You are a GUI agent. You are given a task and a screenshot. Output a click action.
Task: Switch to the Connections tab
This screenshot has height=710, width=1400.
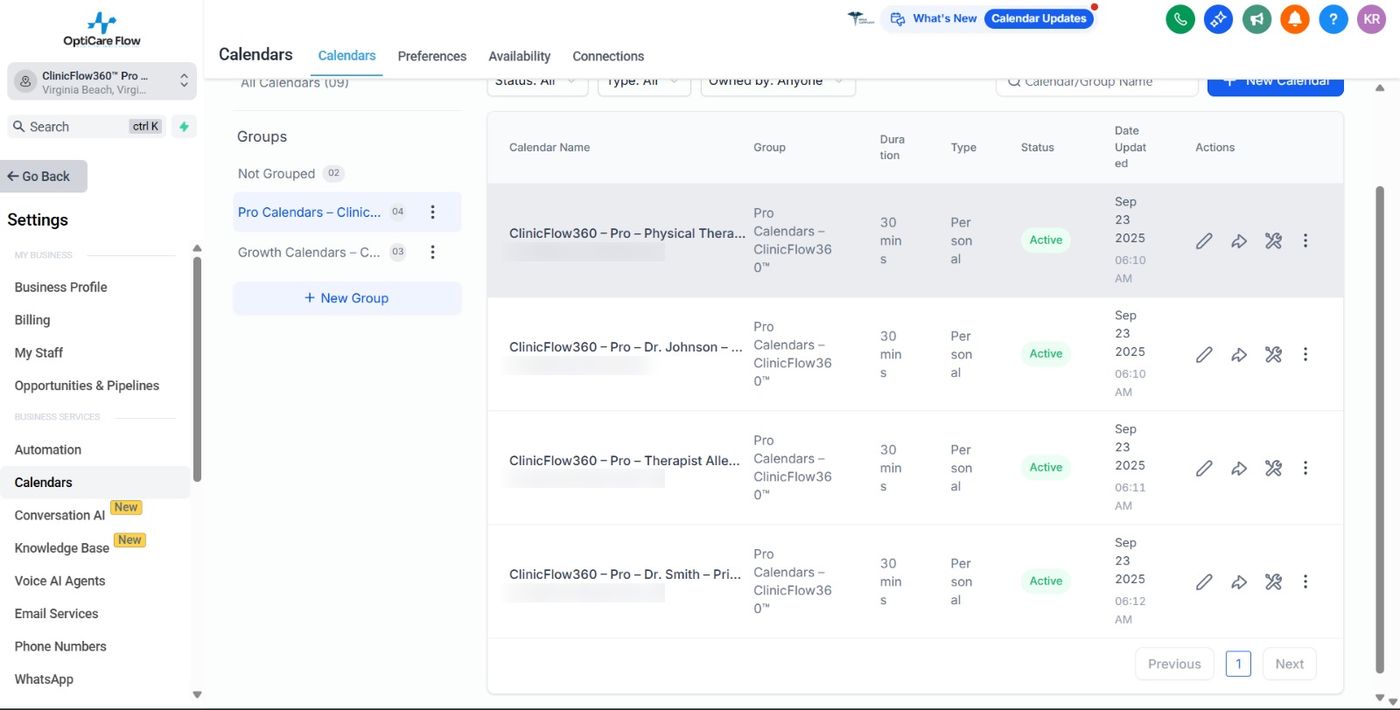(x=608, y=56)
